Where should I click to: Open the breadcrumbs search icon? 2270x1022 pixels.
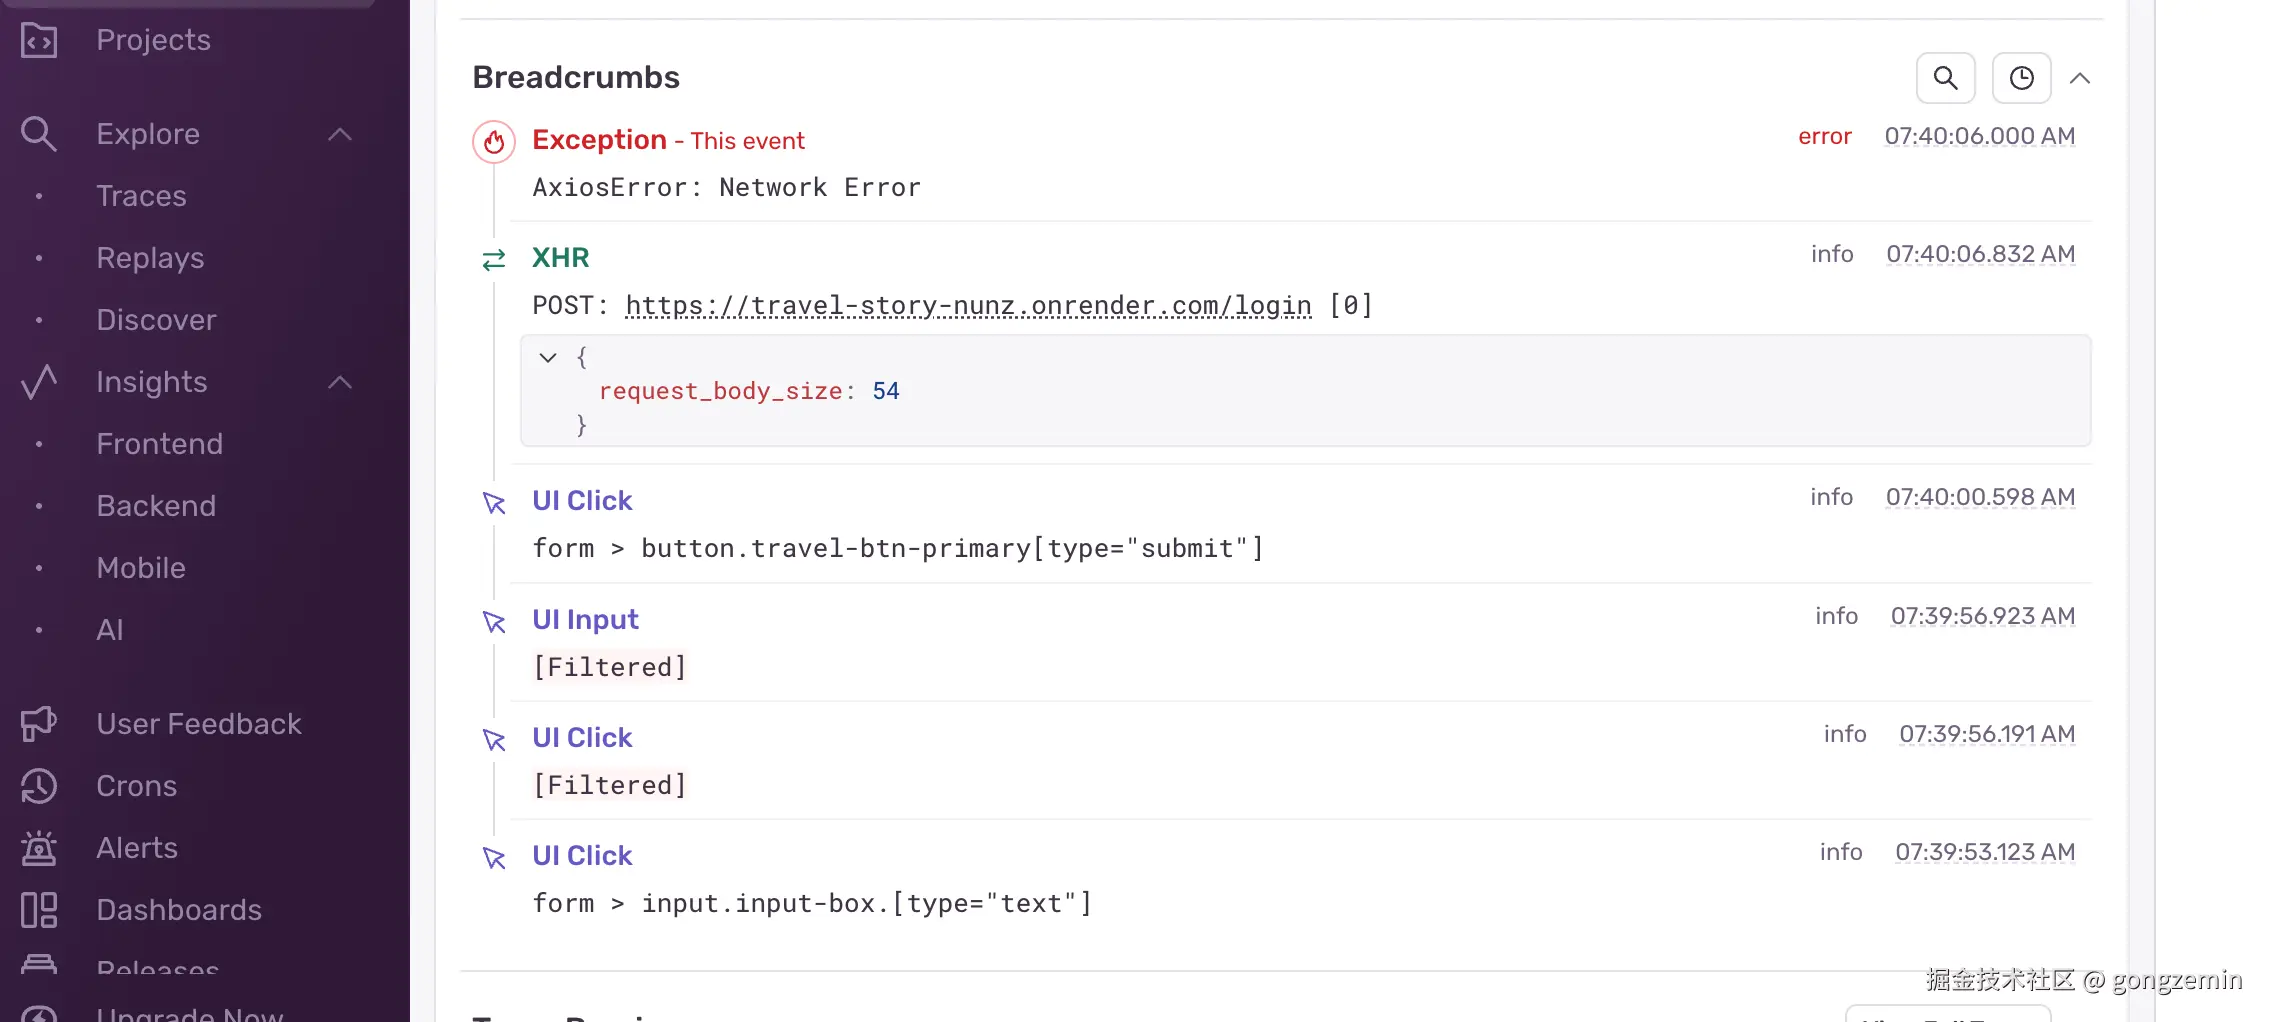coord(1945,78)
